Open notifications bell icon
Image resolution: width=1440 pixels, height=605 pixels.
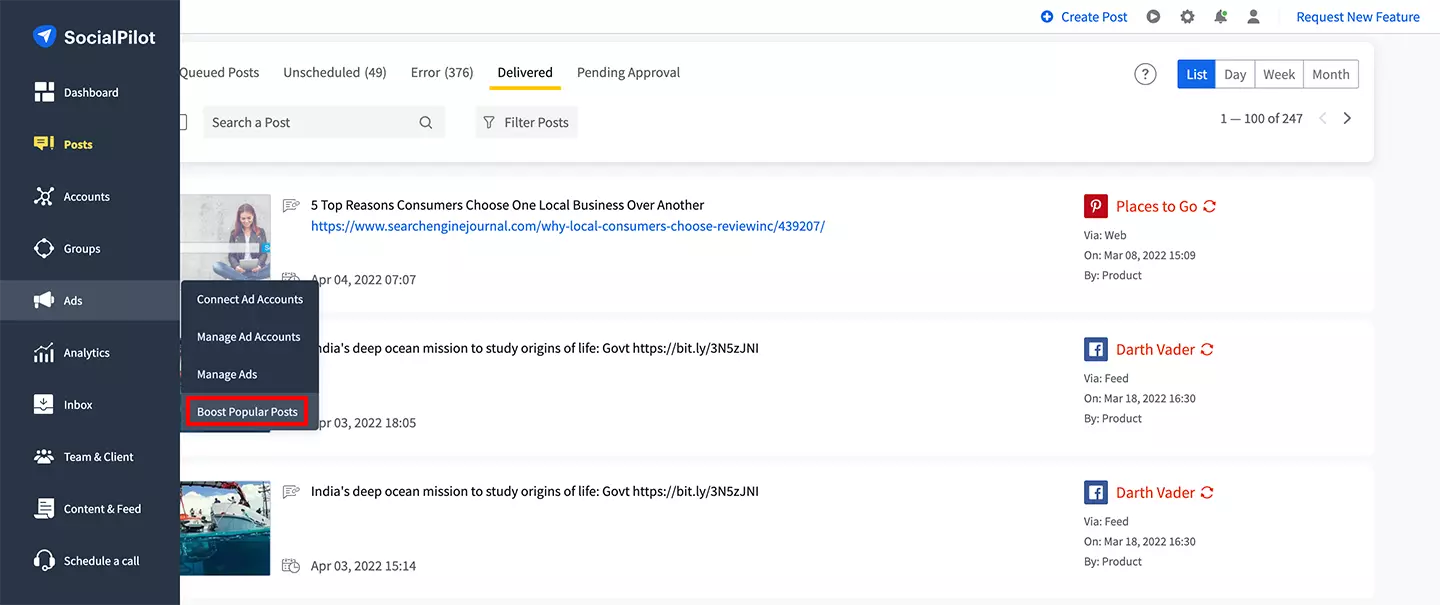[1221, 17]
